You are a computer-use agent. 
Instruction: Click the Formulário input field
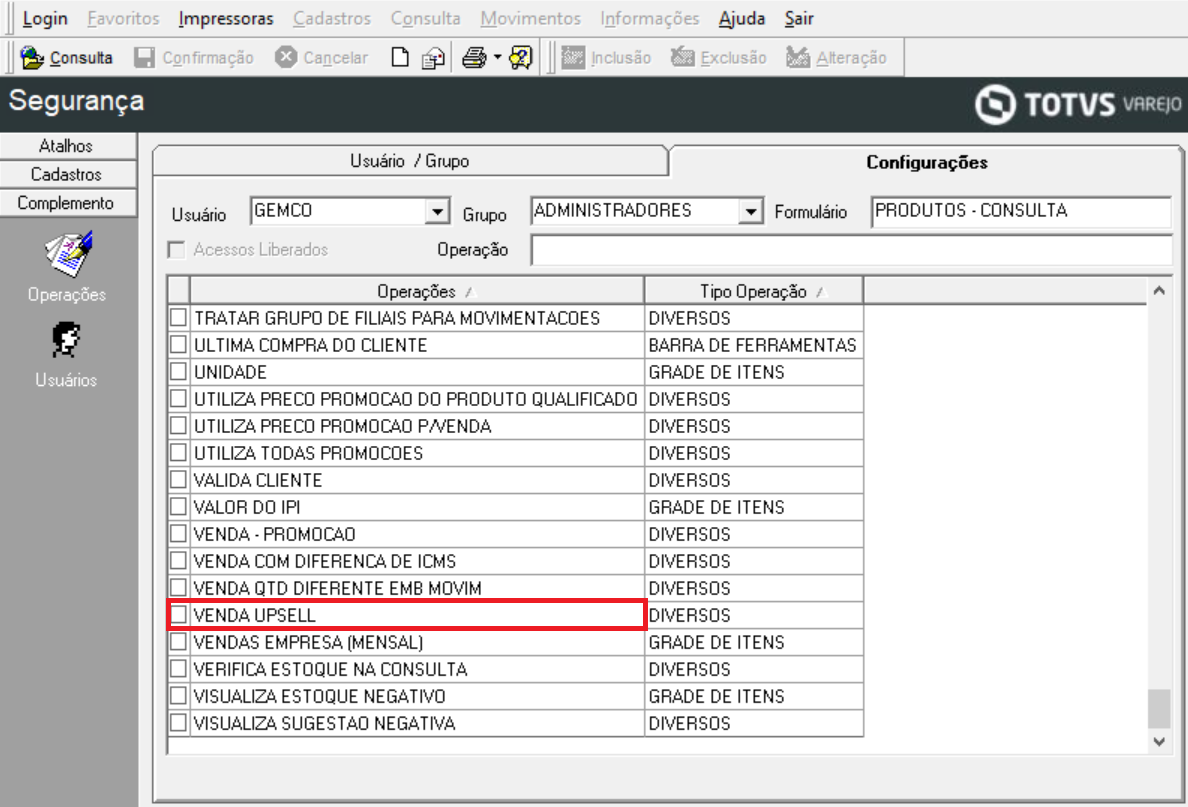click(x=1021, y=211)
